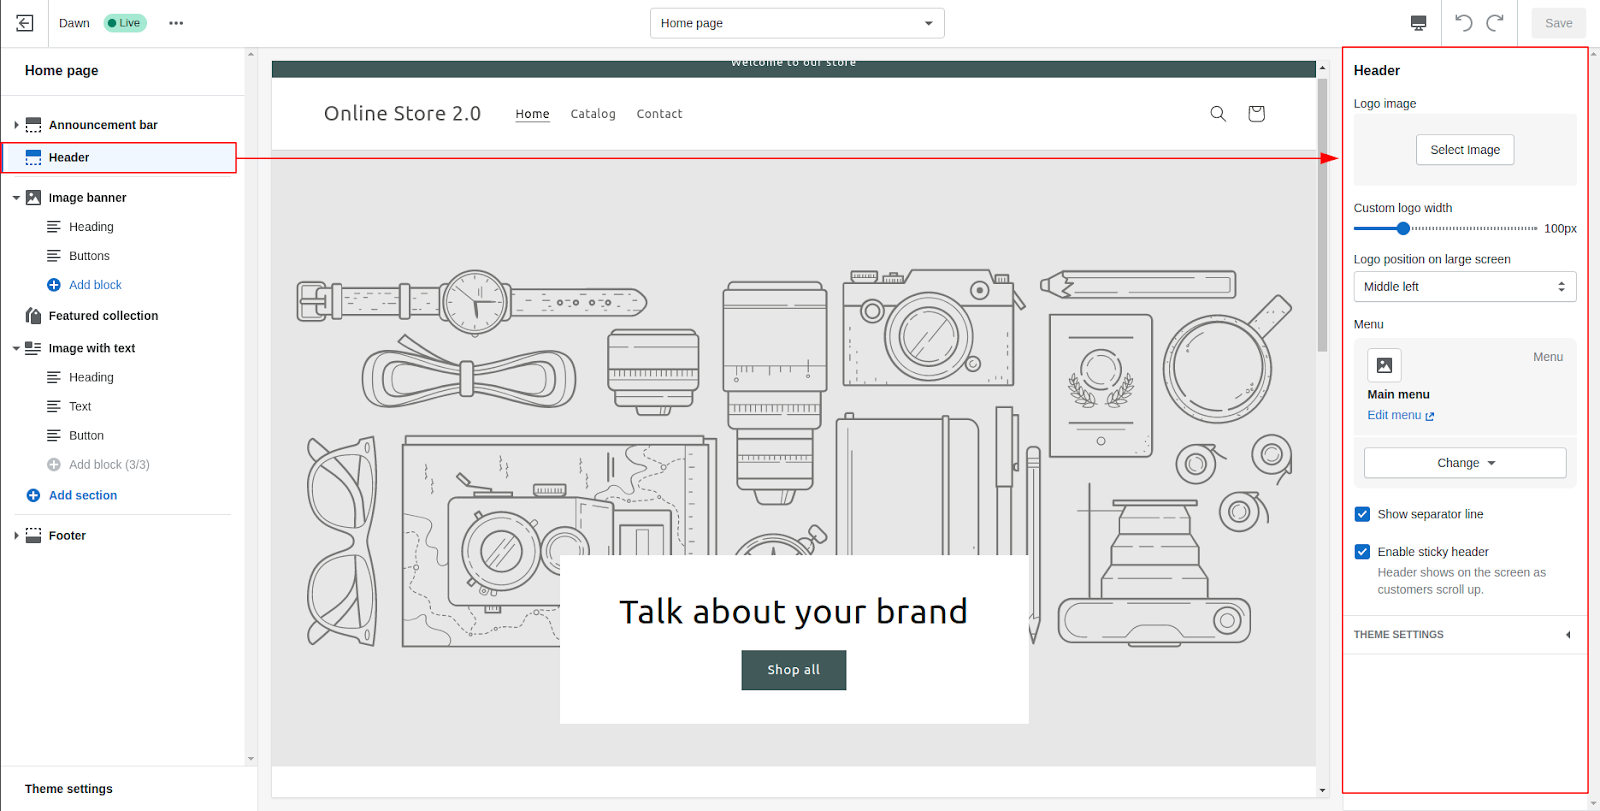Select the Header section in sidebar
1600x811 pixels.
(119, 157)
